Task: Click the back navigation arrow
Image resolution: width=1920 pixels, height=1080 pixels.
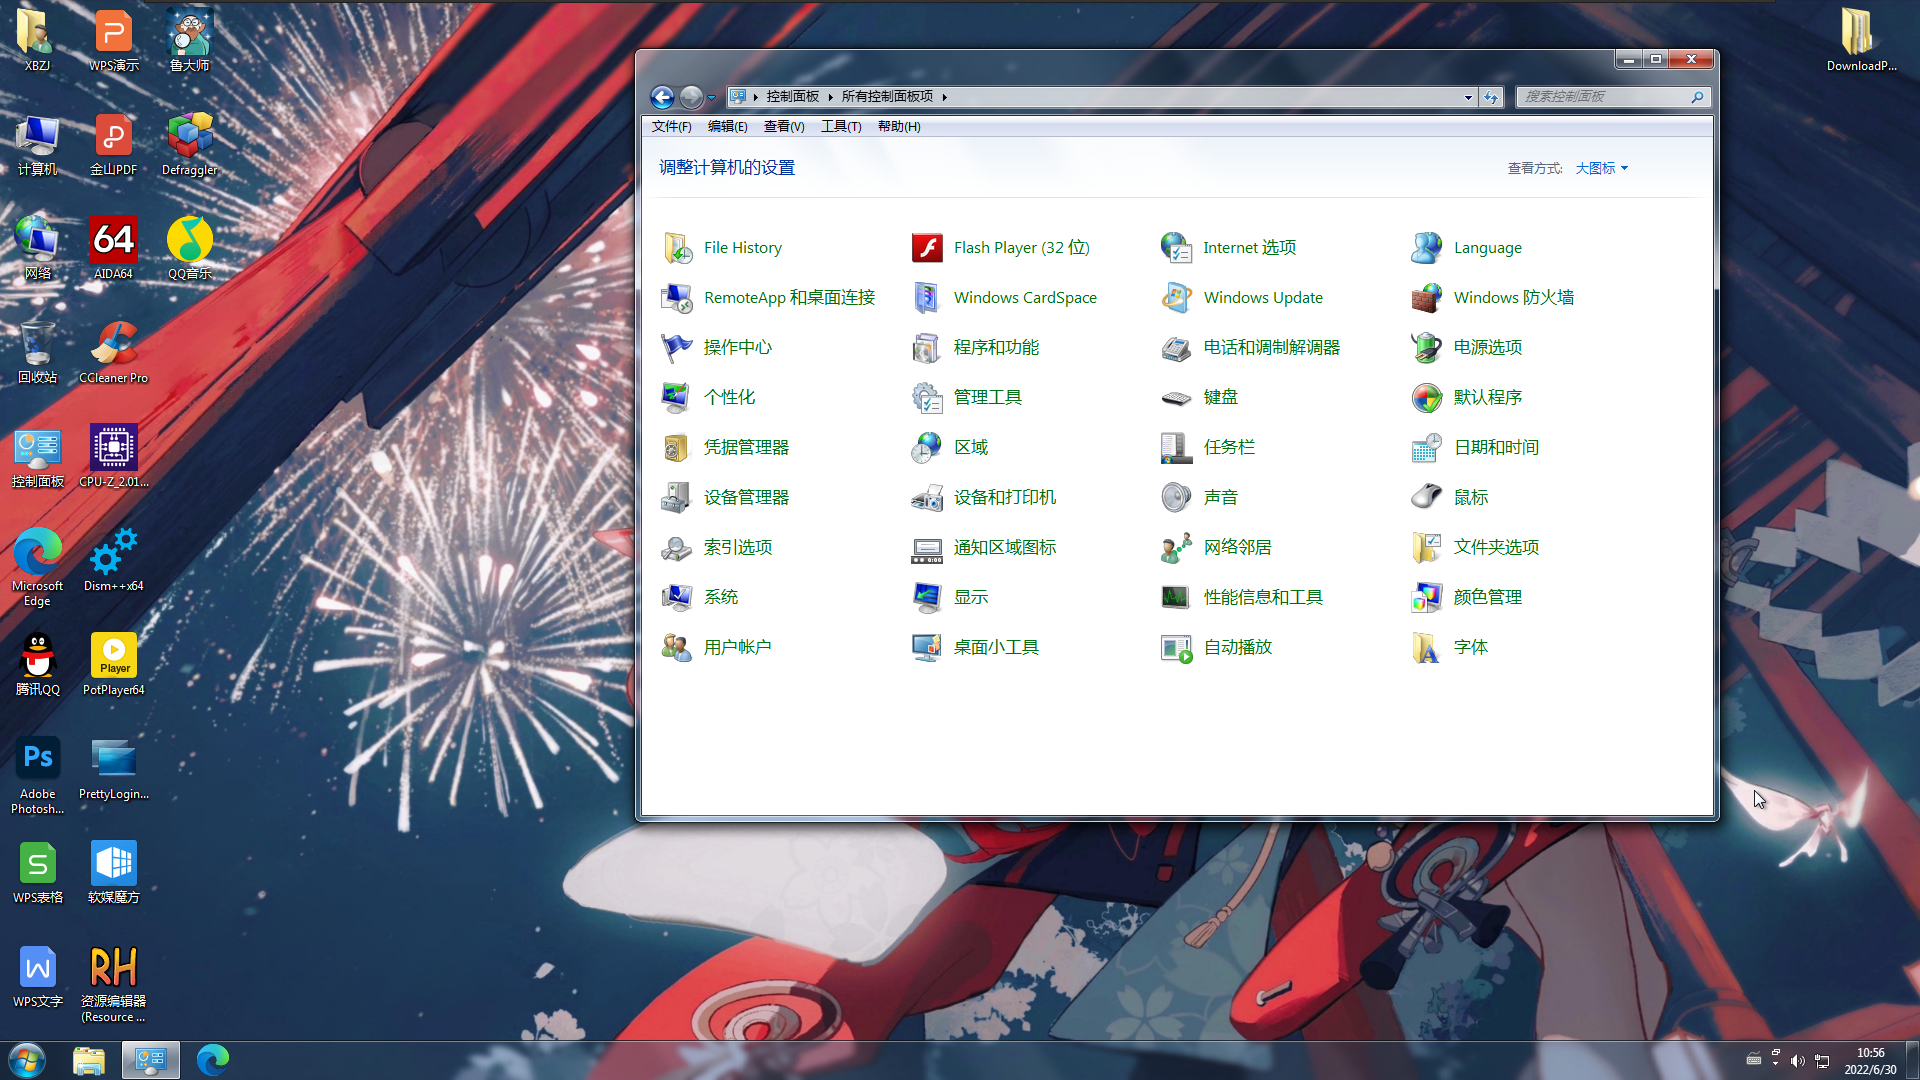Action: (x=663, y=96)
